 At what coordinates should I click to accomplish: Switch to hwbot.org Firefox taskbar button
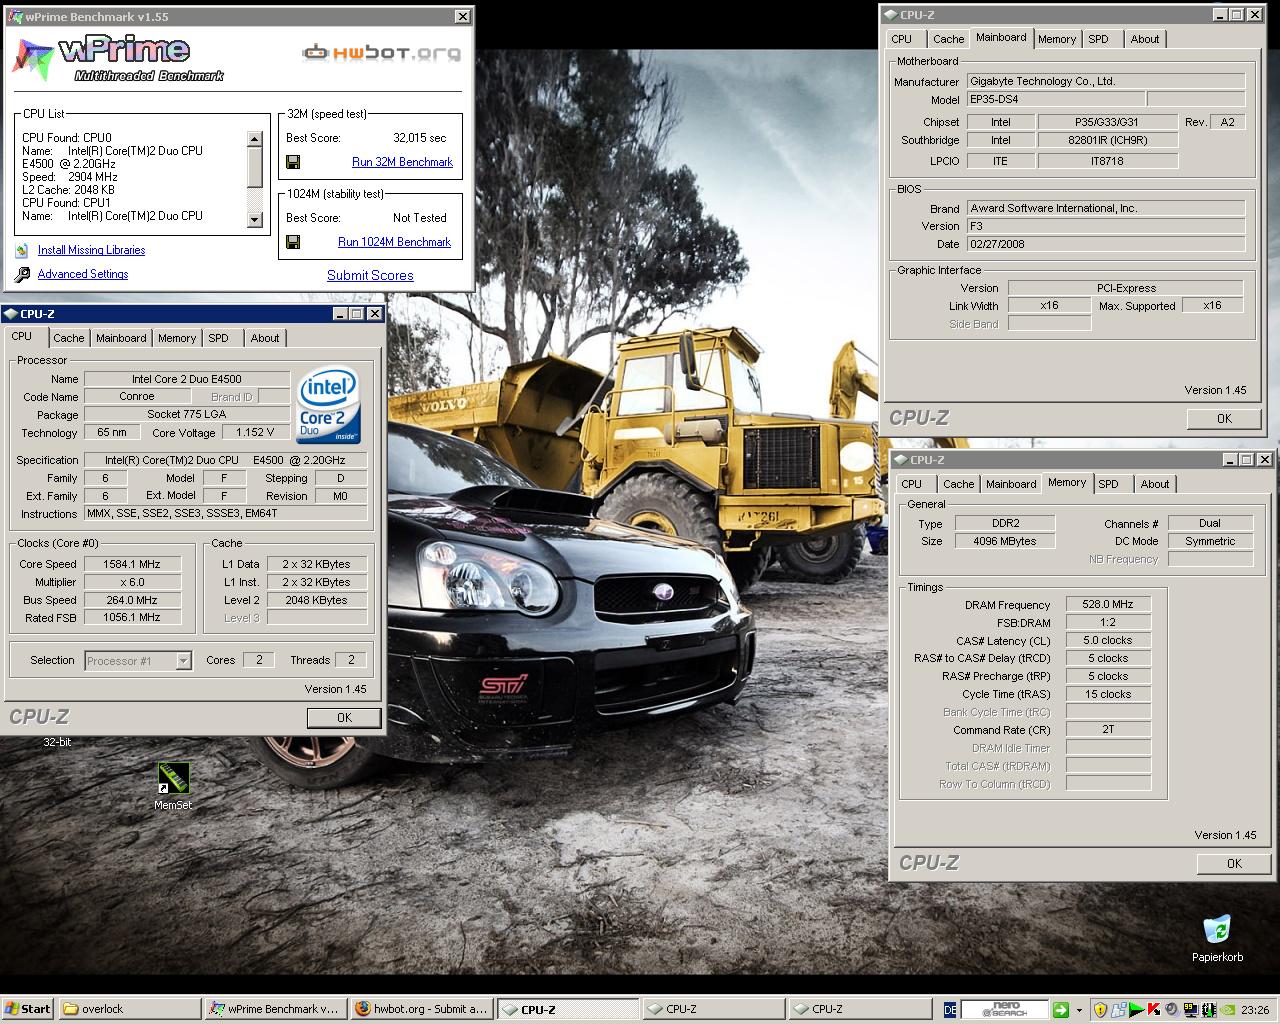click(421, 1010)
